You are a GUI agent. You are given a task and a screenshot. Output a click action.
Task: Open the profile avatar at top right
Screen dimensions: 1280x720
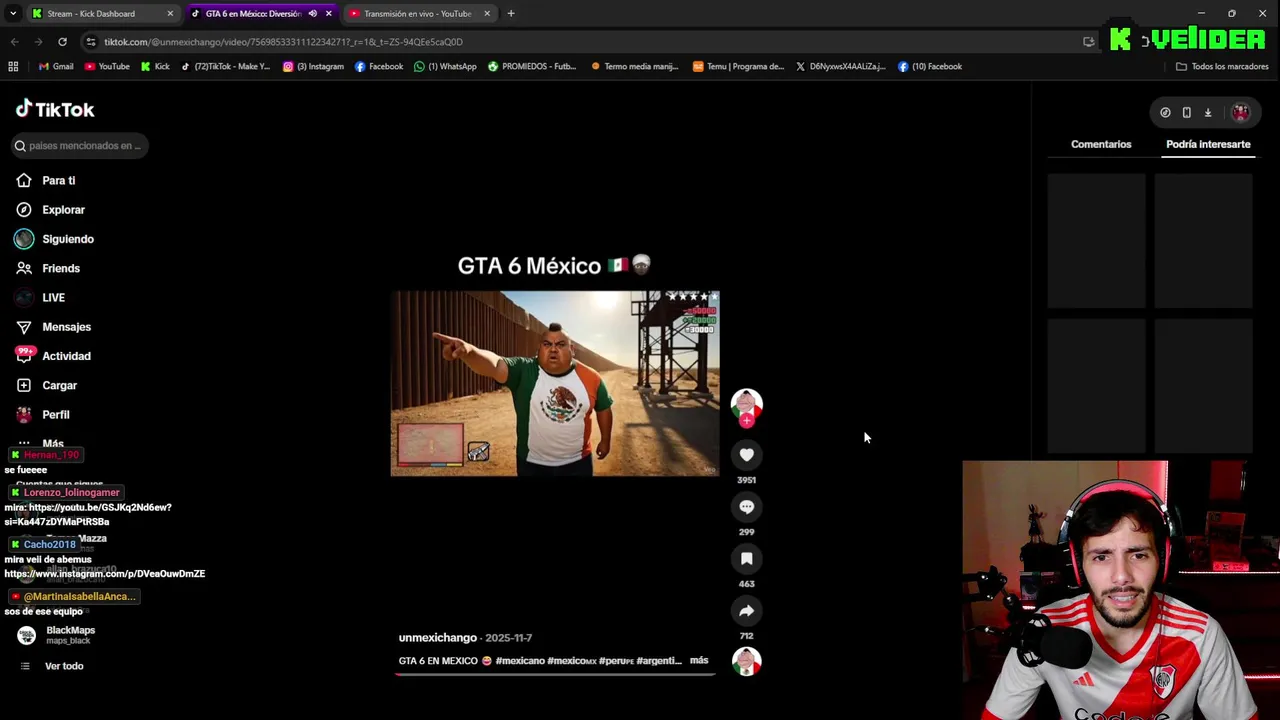[x=1240, y=113]
